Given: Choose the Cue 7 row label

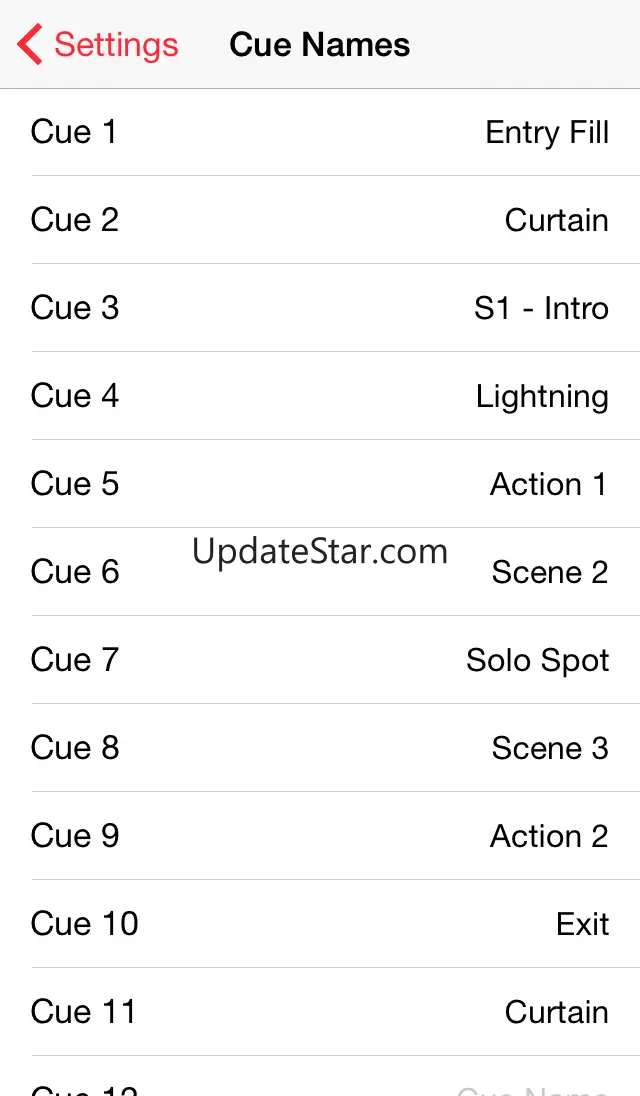Looking at the screenshot, I should (75, 660).
